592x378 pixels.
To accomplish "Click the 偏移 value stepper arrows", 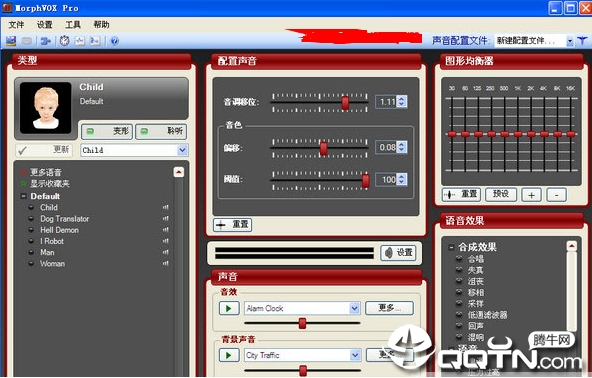I will click(402, 147).
